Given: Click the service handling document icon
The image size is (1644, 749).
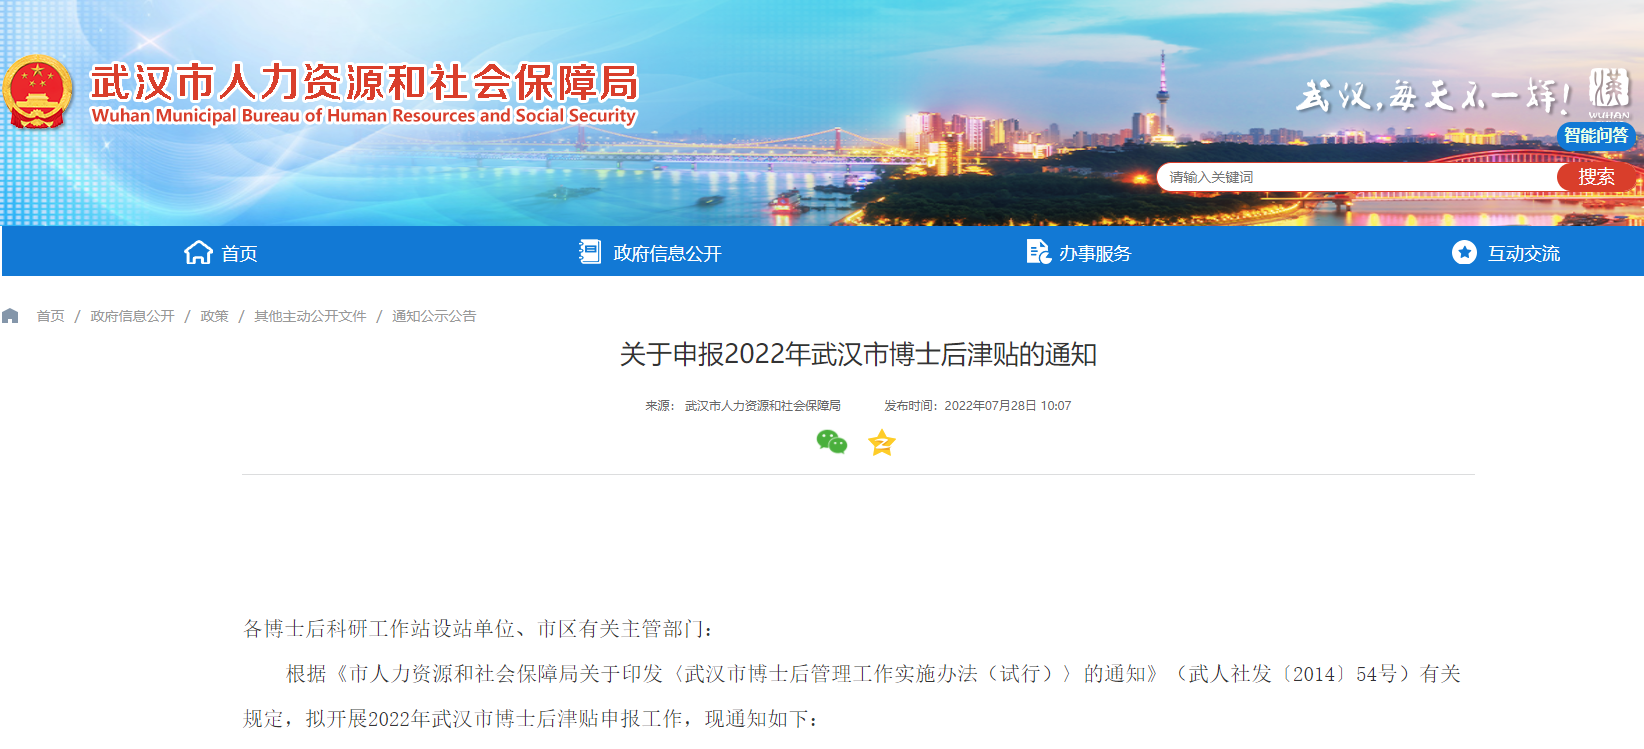Looking at the screenshot, I should [x=1038, y=252].
